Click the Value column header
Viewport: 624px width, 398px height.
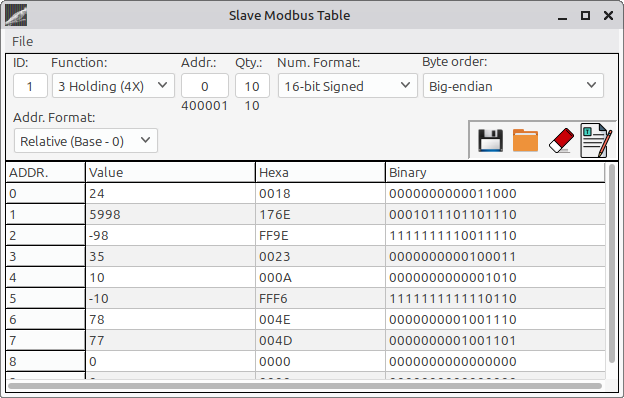[170, 172]
